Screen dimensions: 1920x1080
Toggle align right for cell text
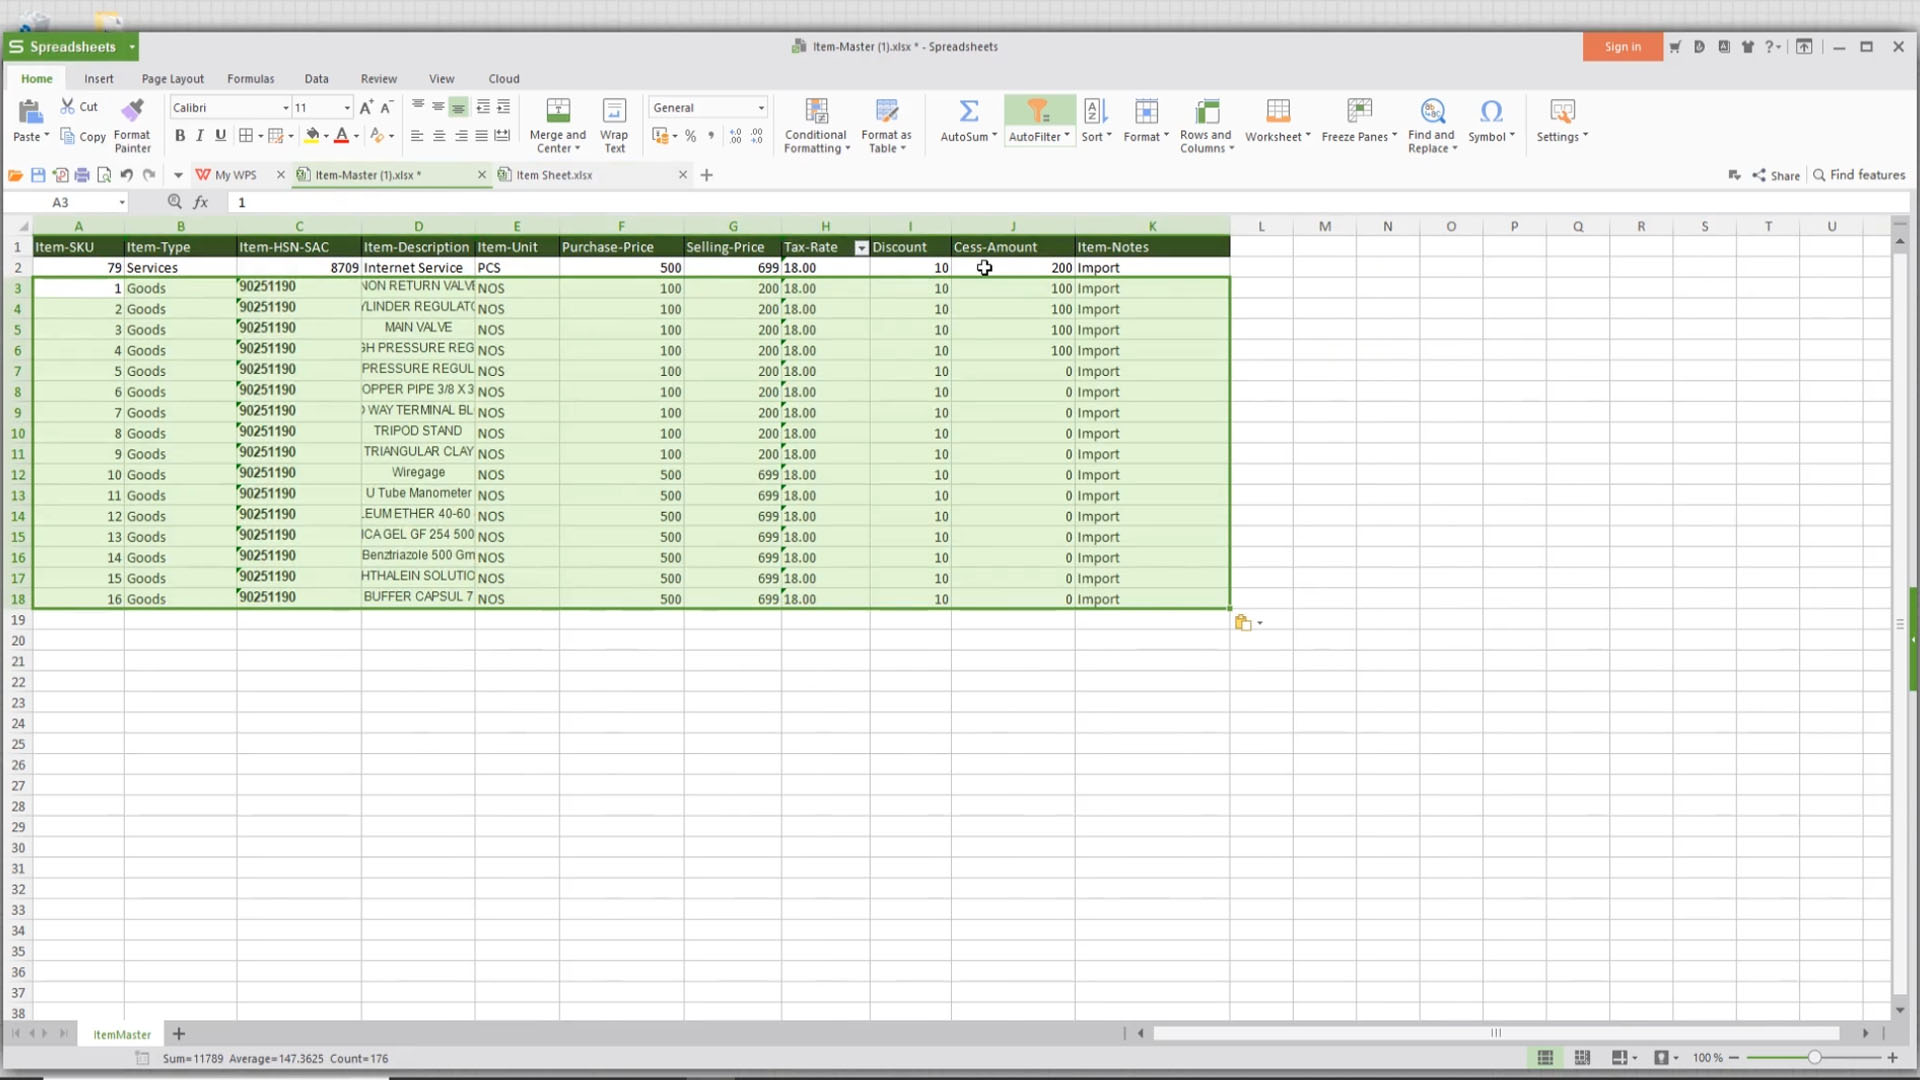[461, 136]
